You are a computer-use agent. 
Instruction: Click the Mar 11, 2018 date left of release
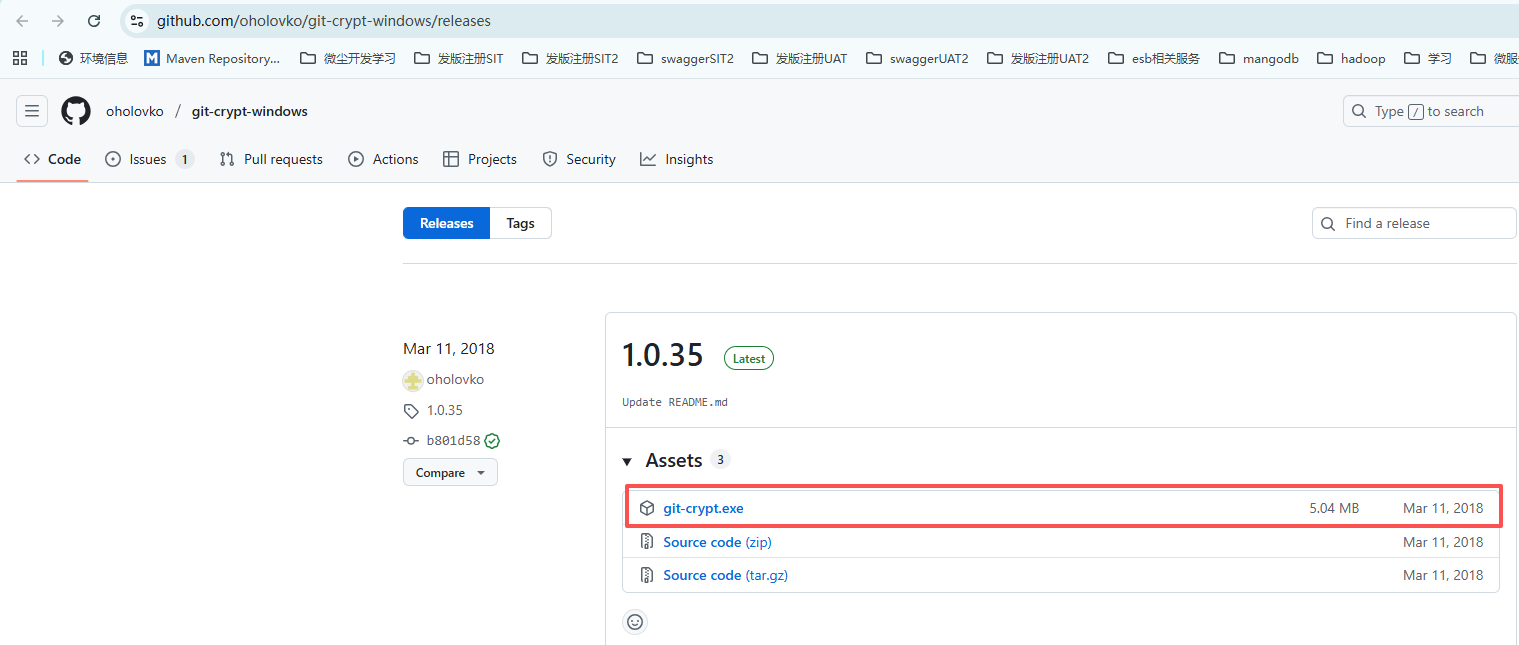(x=449, y=348)
